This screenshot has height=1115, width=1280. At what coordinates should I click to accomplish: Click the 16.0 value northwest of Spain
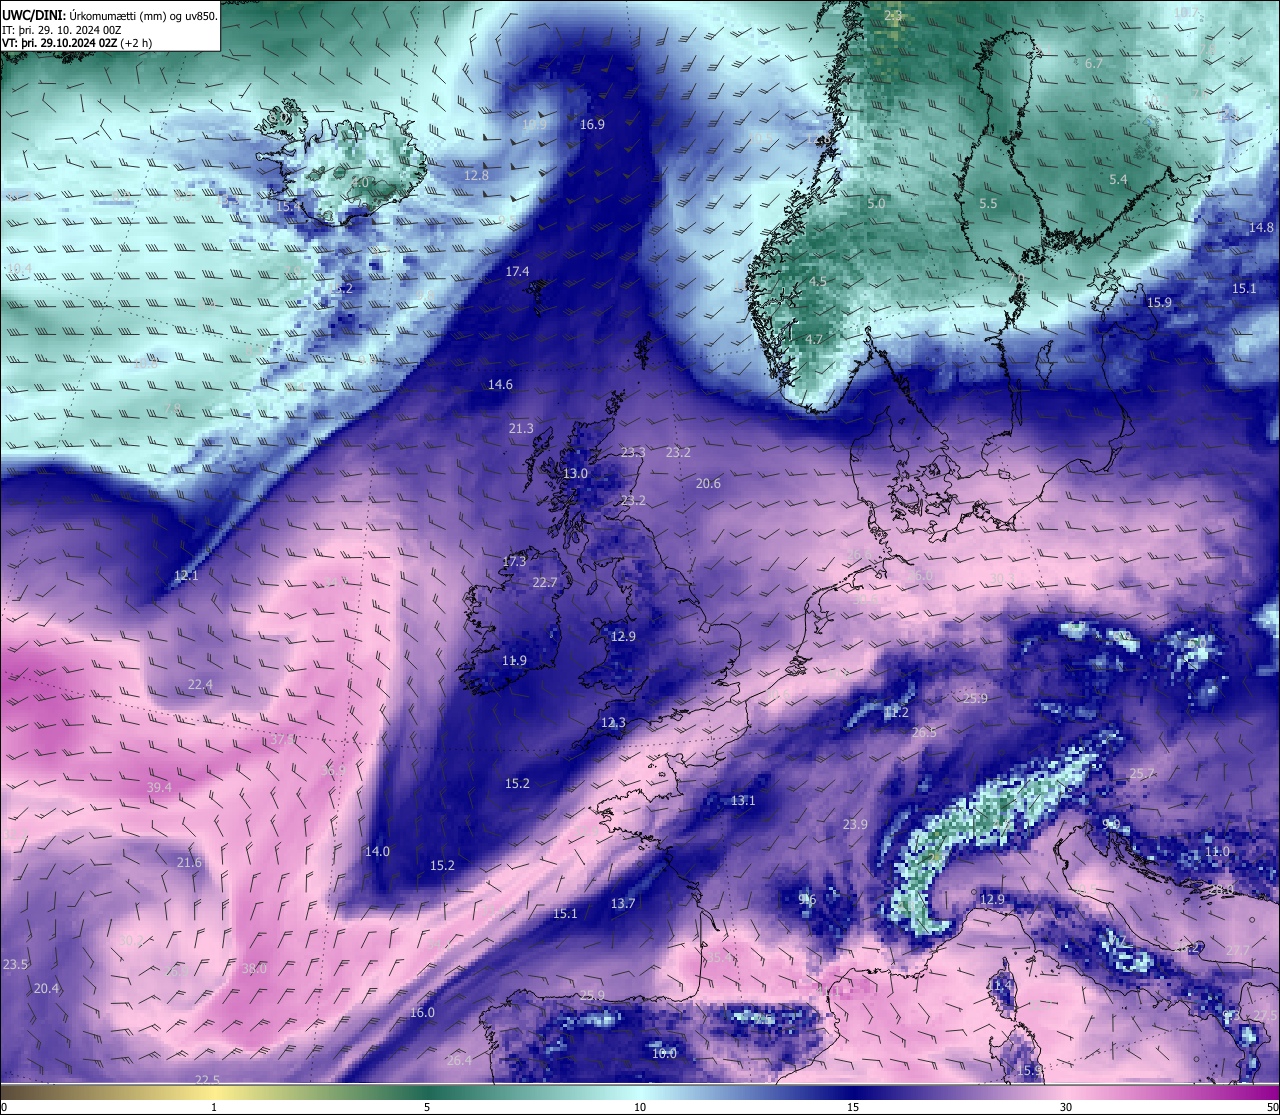[422, 1012]
